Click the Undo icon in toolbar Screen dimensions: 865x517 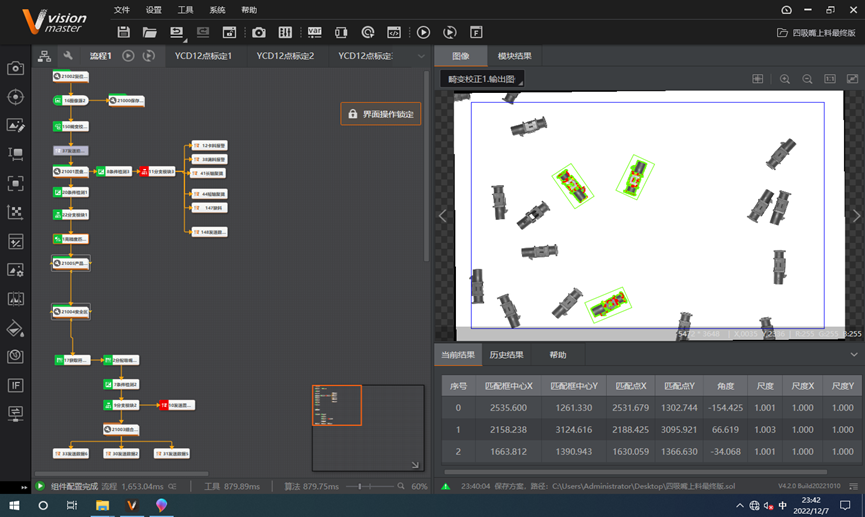pos(177,33)
